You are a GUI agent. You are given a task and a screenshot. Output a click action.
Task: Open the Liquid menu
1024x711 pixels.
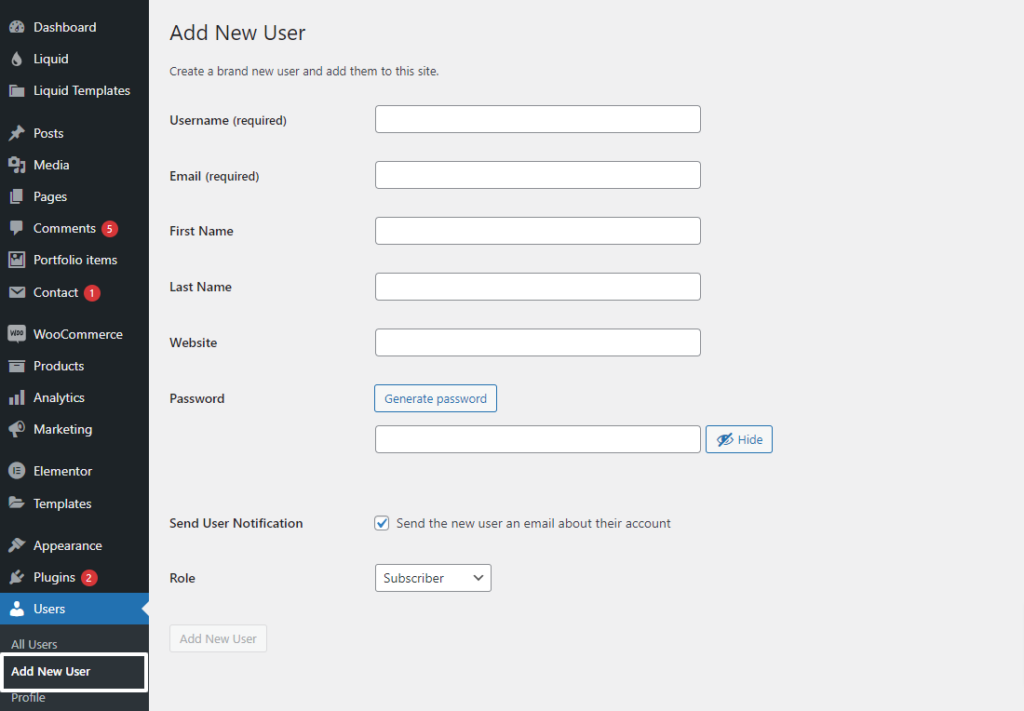pyautogui.click(x=74, y=59)
